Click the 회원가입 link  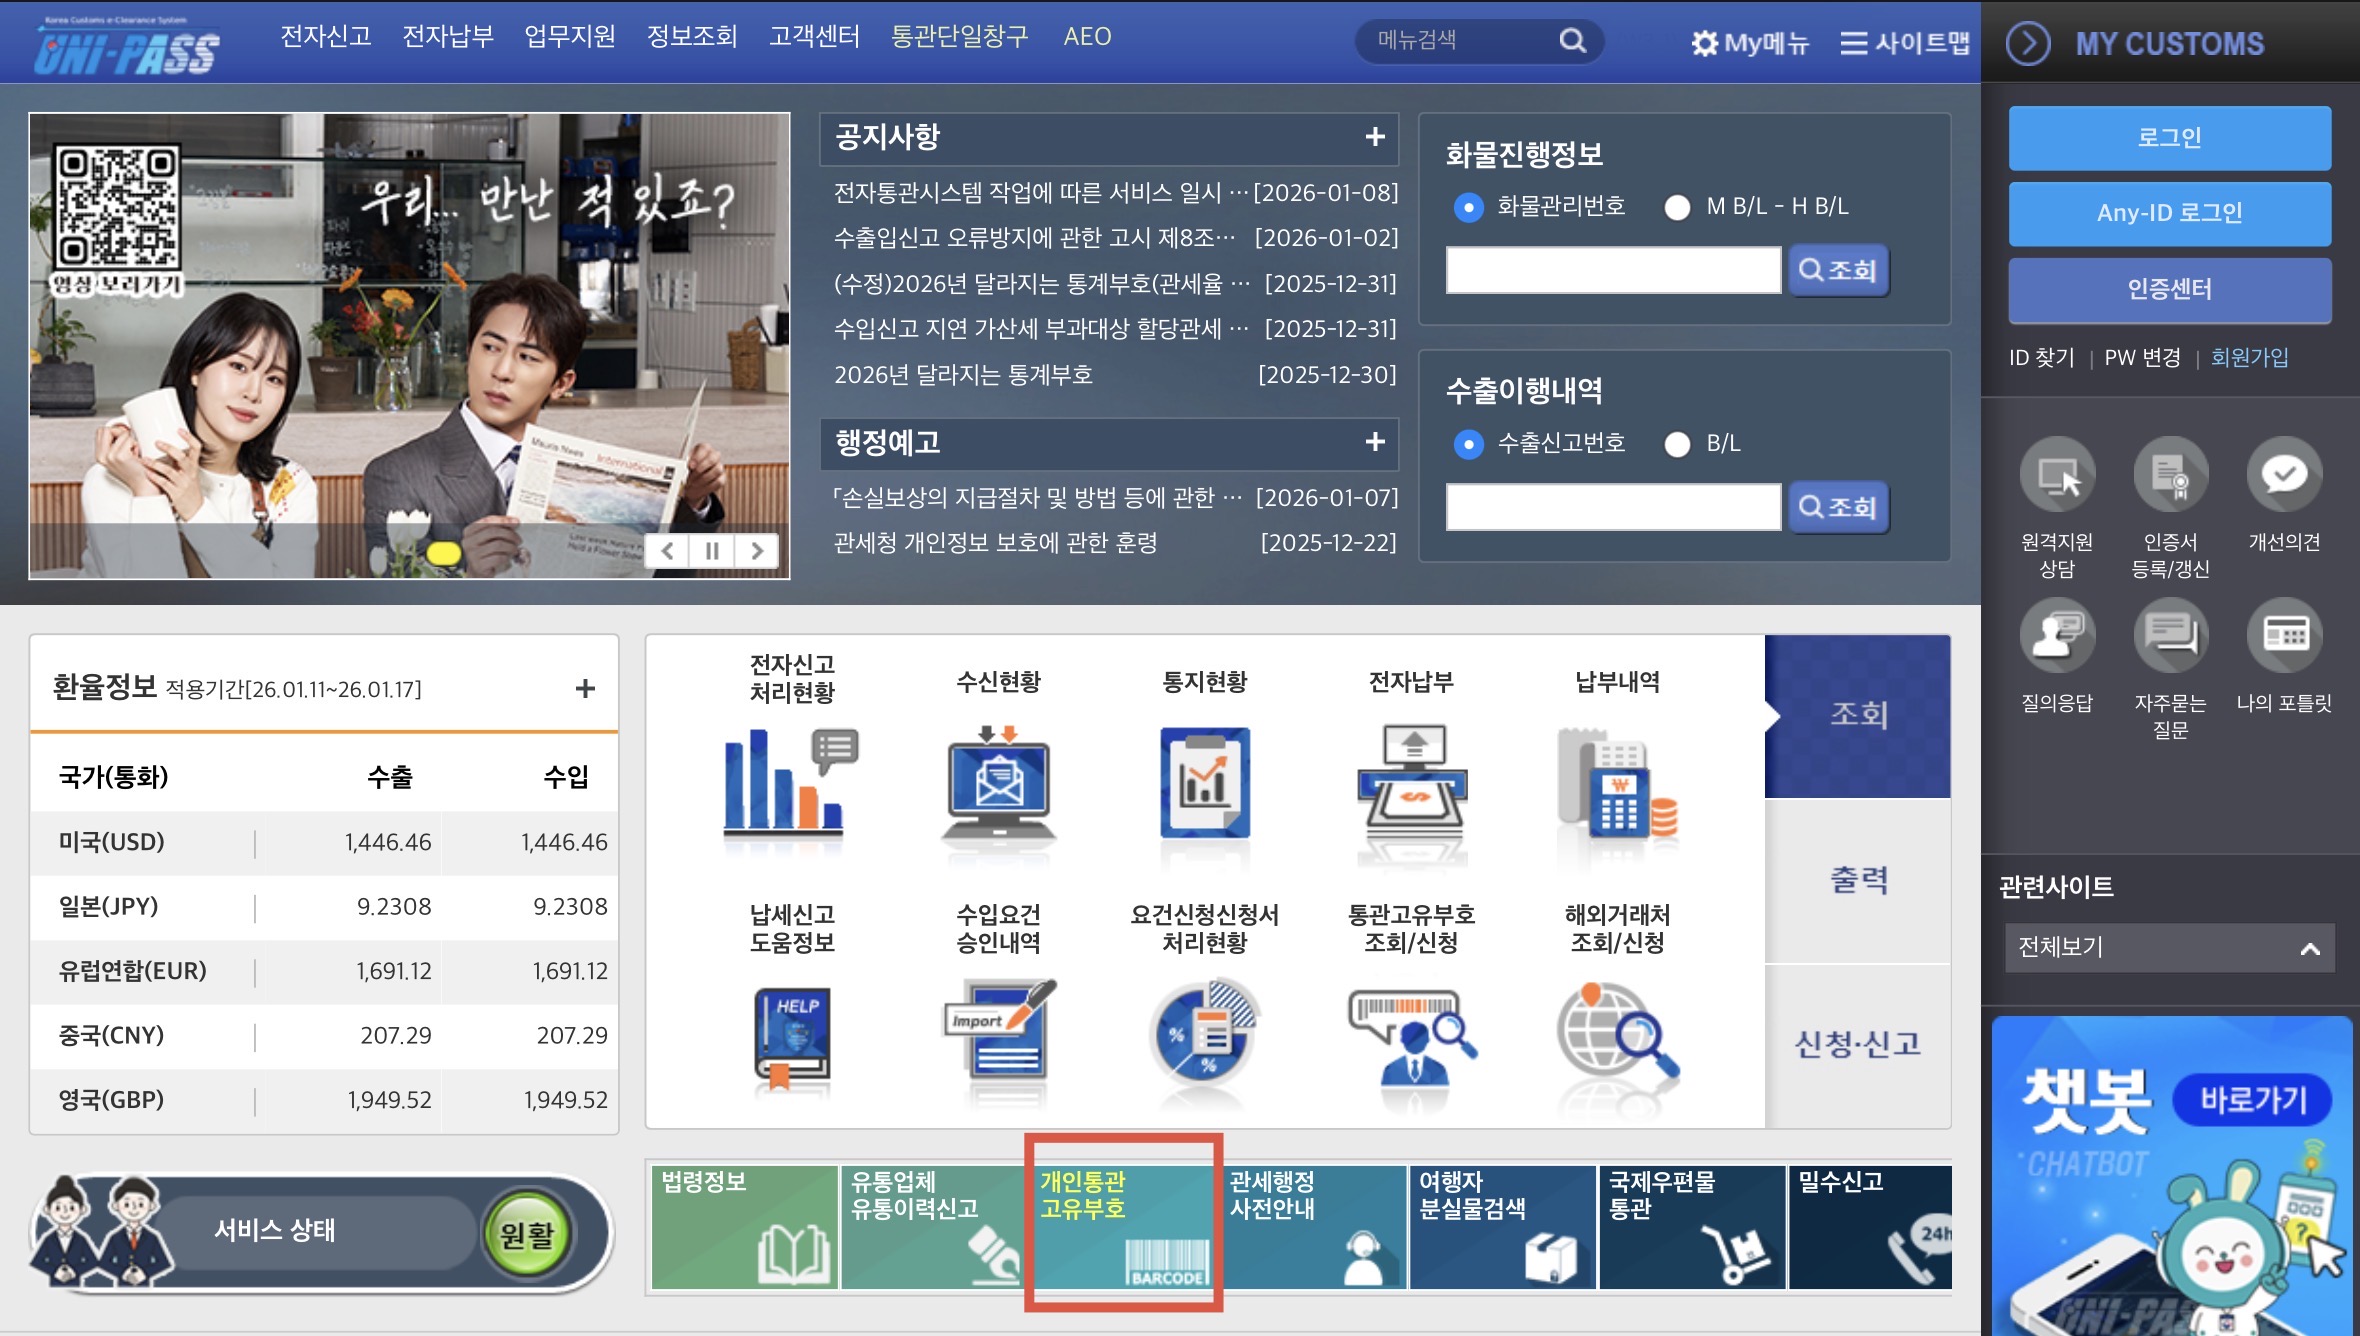click(2249, 357)
